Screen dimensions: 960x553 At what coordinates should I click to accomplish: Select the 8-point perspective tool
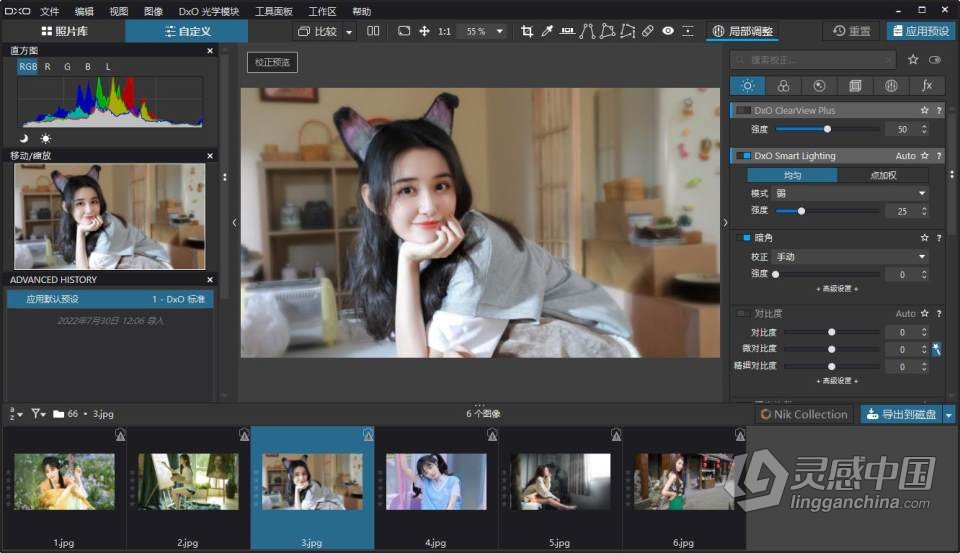[x=628, y=31]
